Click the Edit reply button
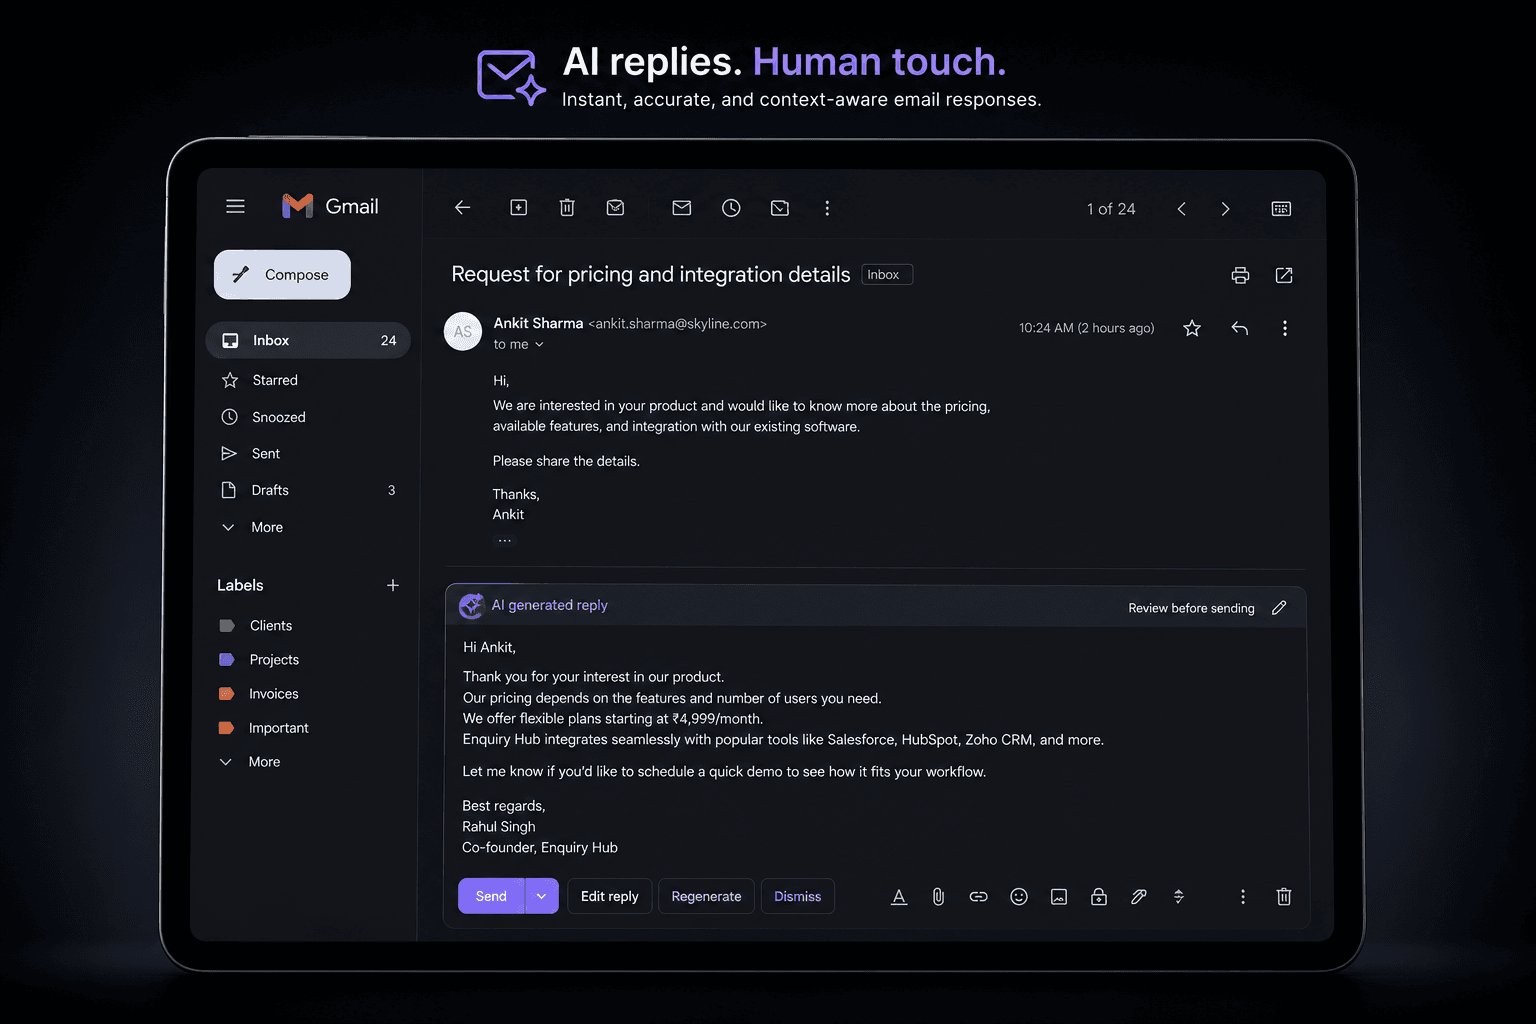The height and width of the screenshot is (1024, 1536). 610,896
